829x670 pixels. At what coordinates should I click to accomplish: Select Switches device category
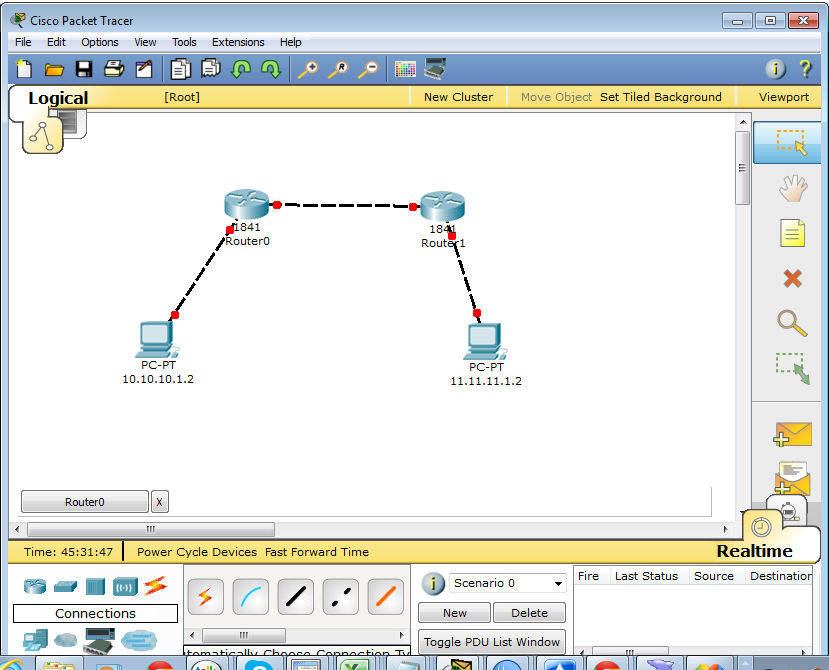pos(65,586)
